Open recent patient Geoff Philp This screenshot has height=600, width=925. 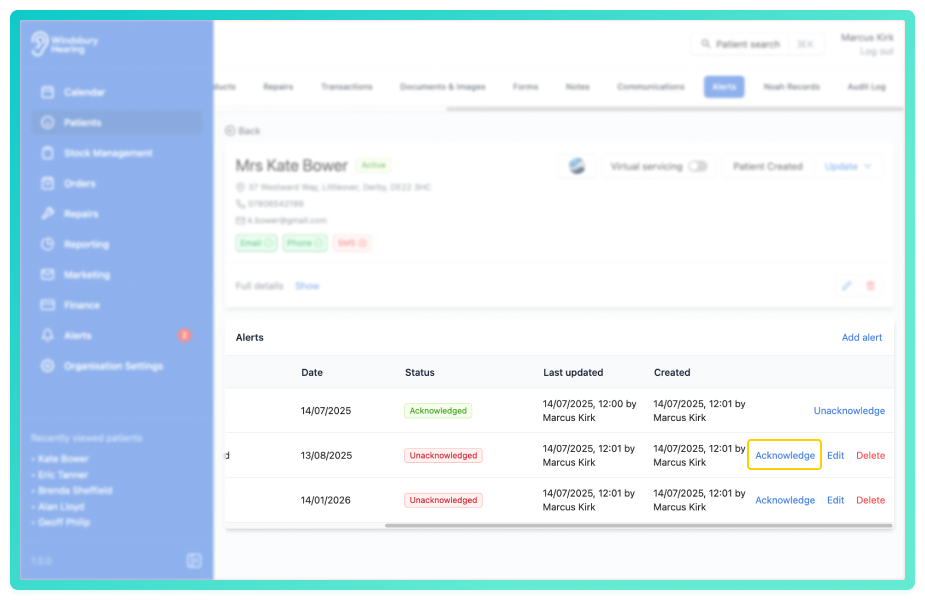tap(64, 522)
